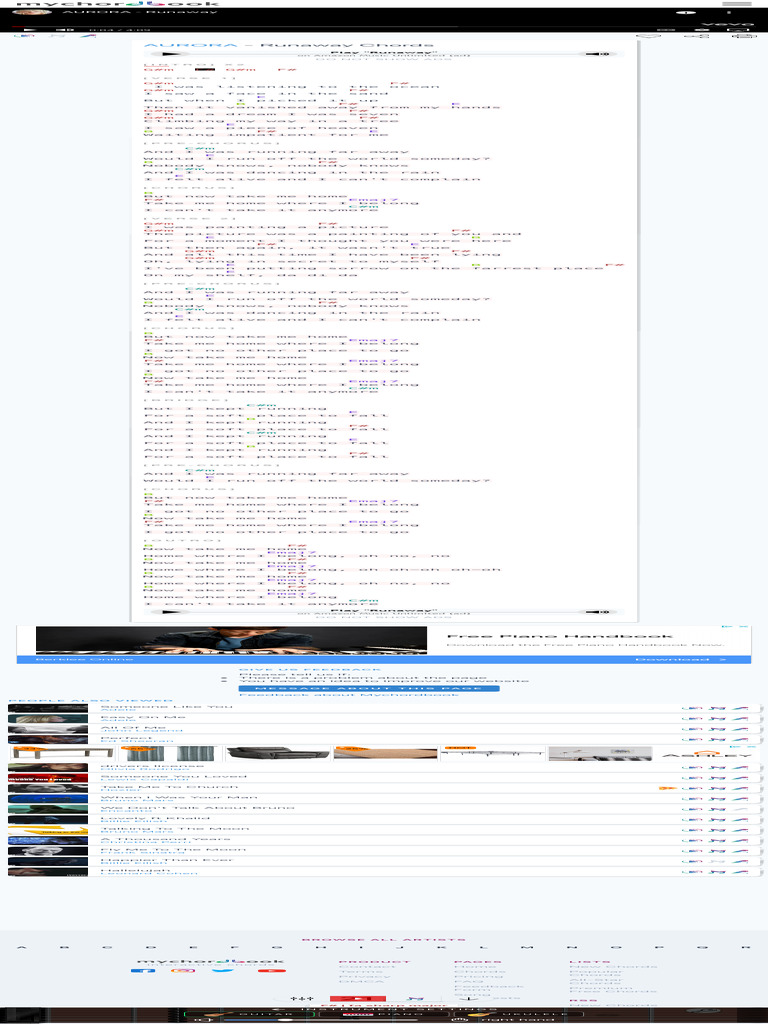Open the Twitter icon in footer
This screenshot has width=768, height=1024.
[223, 970]
